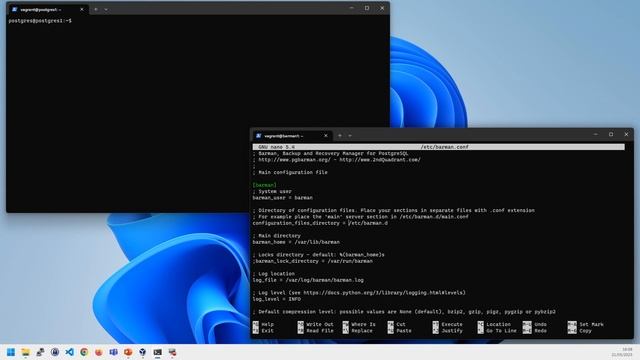Click the nano Redo shortcut label
Image resolution: width=640 pixels, height=360 pixels.
pyautogui.click(x=540, y=331)
